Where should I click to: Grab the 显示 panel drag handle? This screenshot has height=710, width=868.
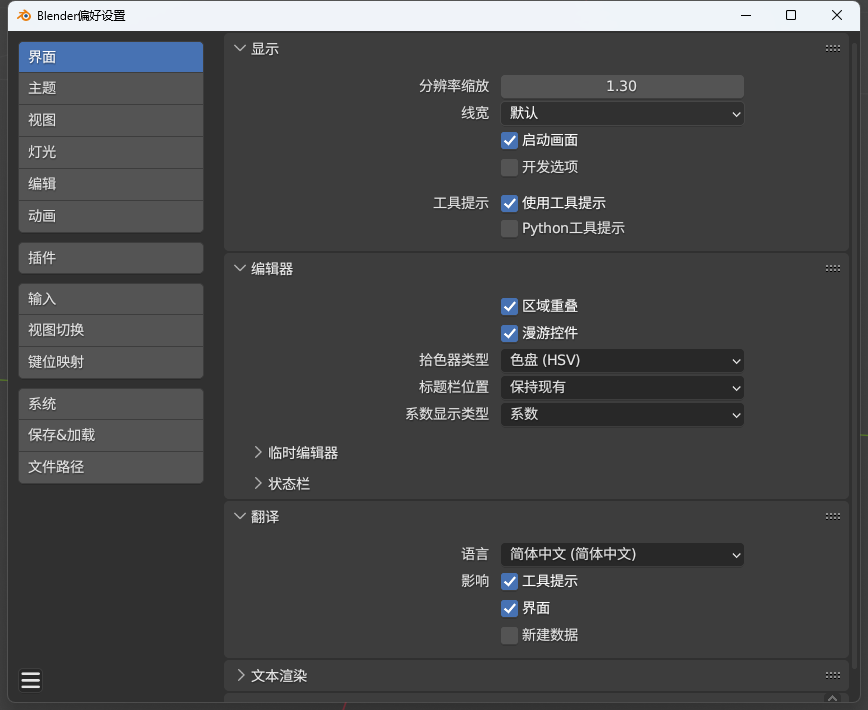(833, 49)
